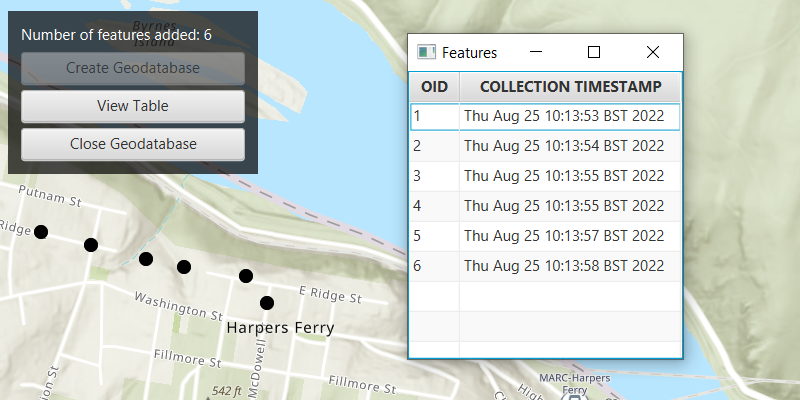Click the Putnam St map label
Image resolution: width=800 pixels, height=400 pixels.
(49, 196)
